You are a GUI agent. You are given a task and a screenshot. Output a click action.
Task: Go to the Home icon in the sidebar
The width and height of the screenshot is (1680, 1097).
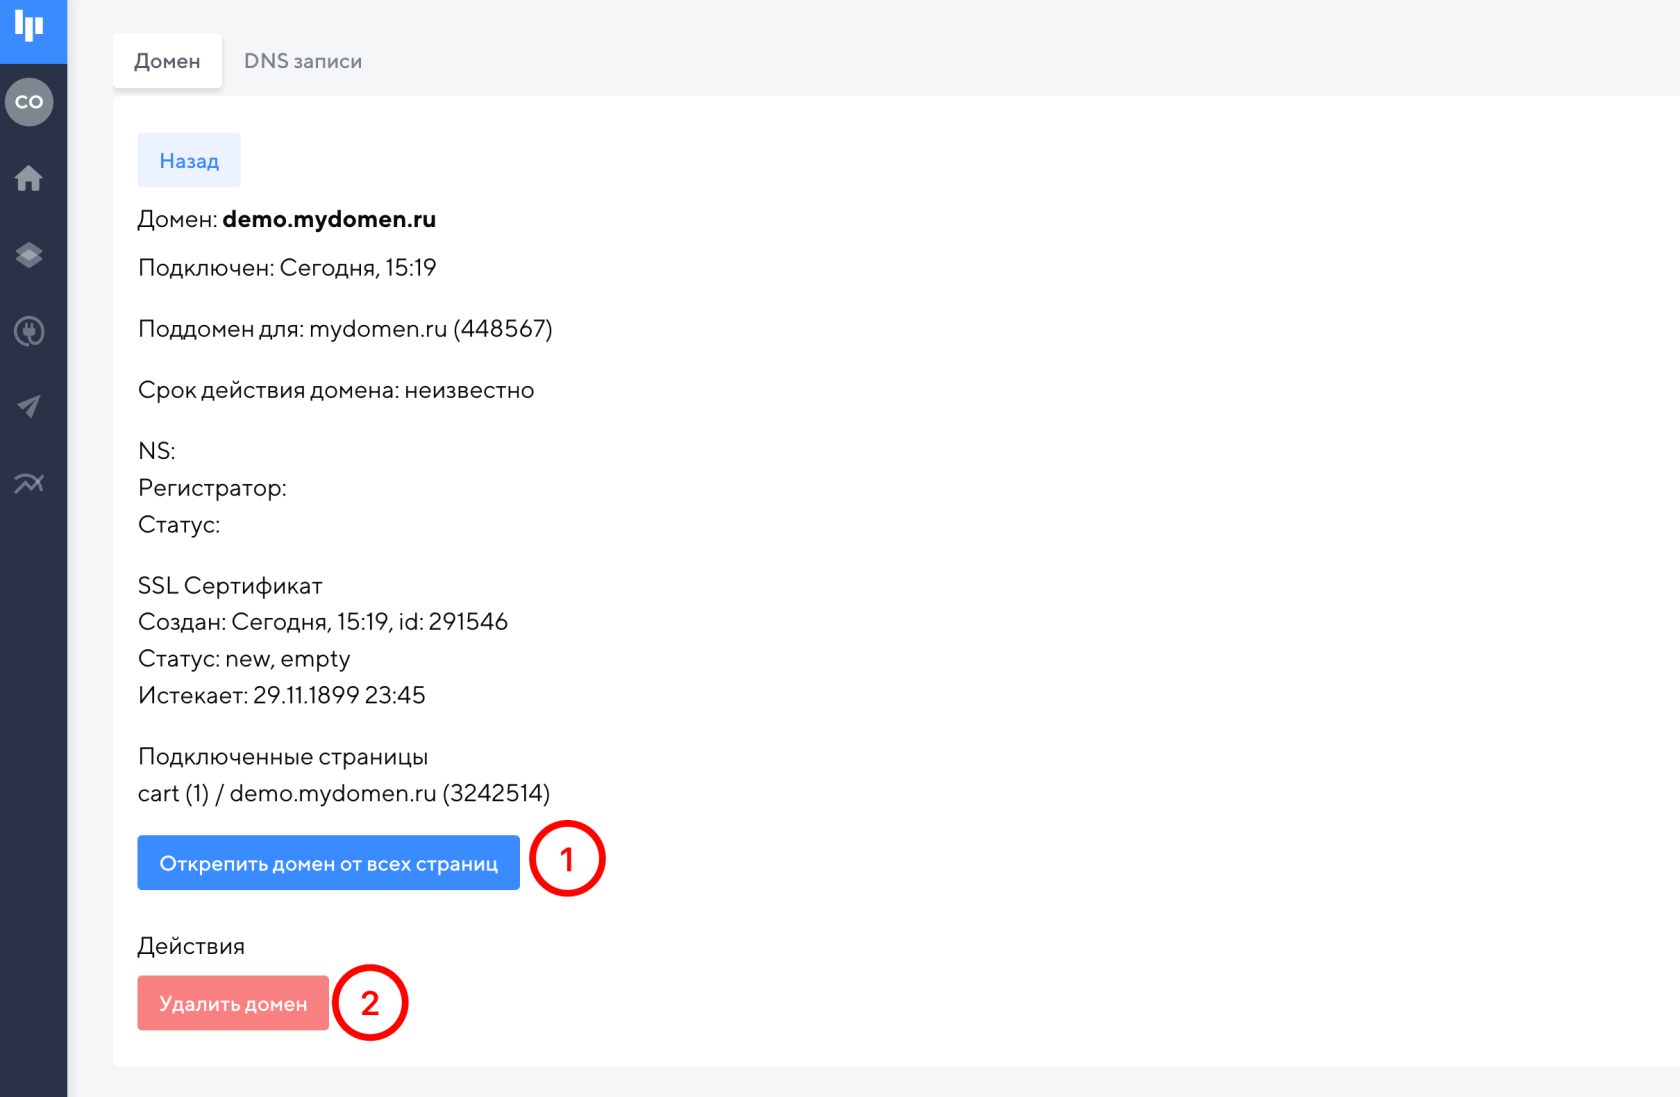(29, 179)
